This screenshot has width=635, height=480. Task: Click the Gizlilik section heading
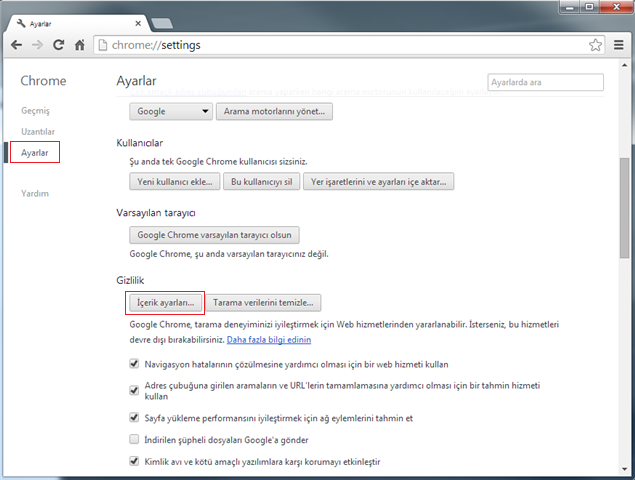tap(130, 280)
